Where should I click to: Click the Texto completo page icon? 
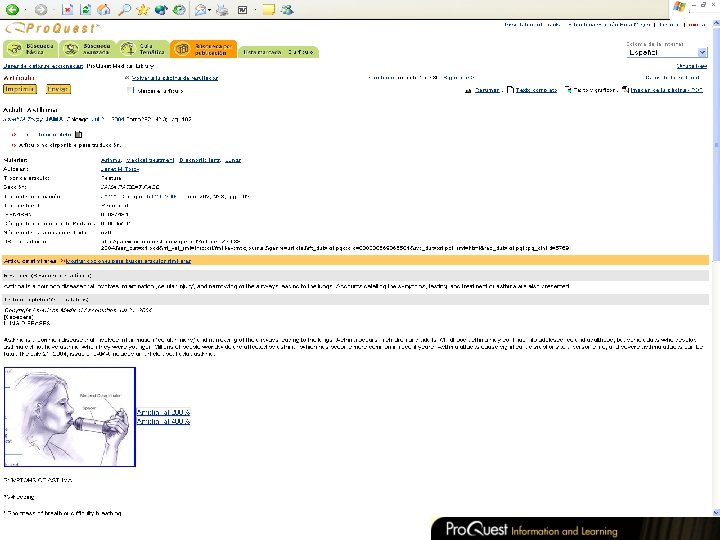510,90
